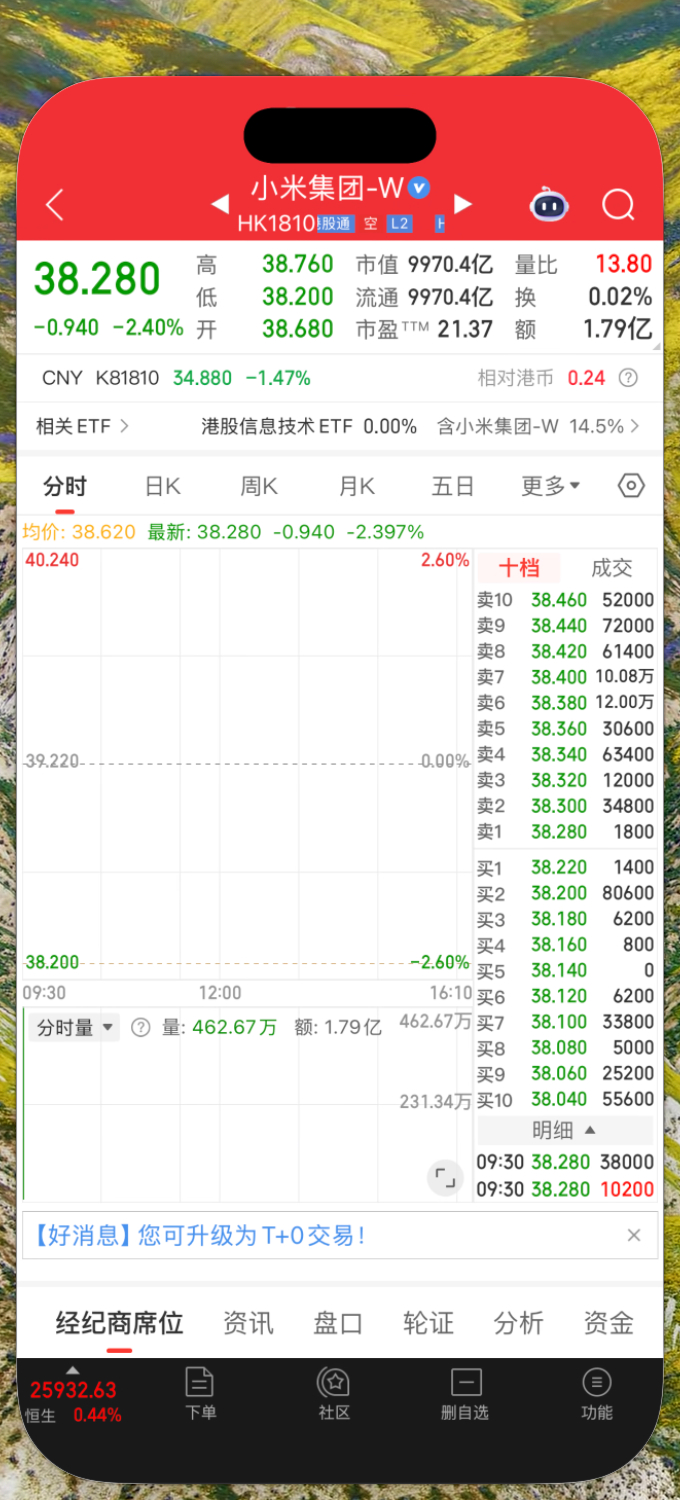Open the 资讯 news tab

[x=248, y=1323]
